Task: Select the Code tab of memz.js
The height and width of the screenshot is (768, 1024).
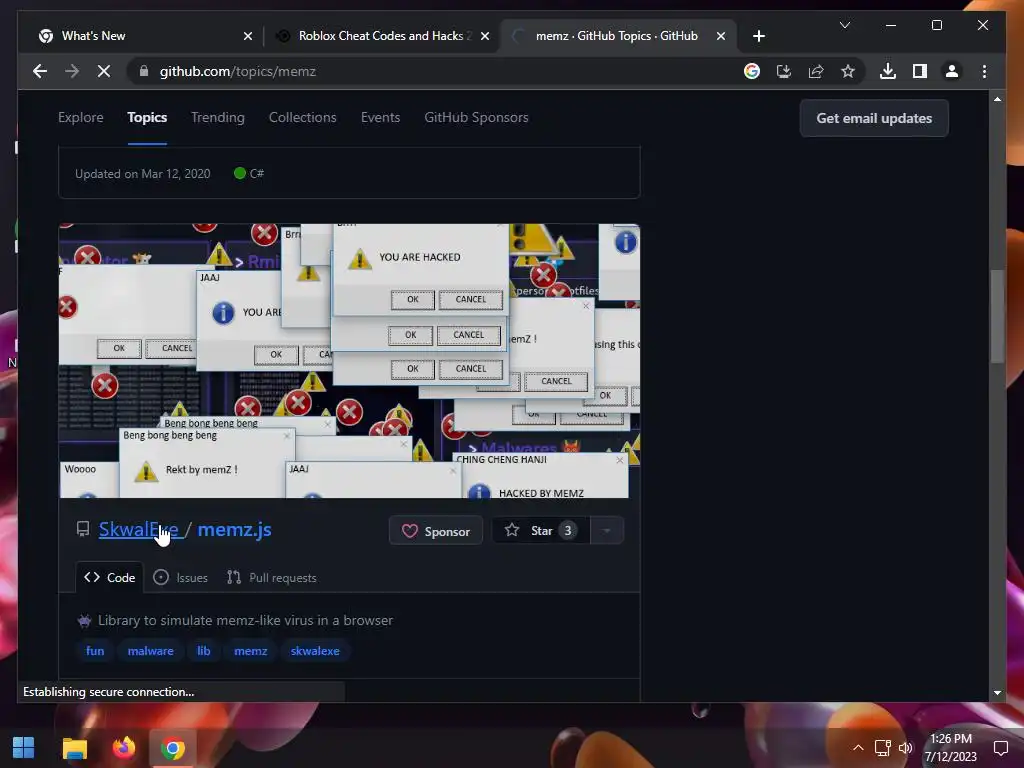Action: pyautogui.click(x=110, y=577)
